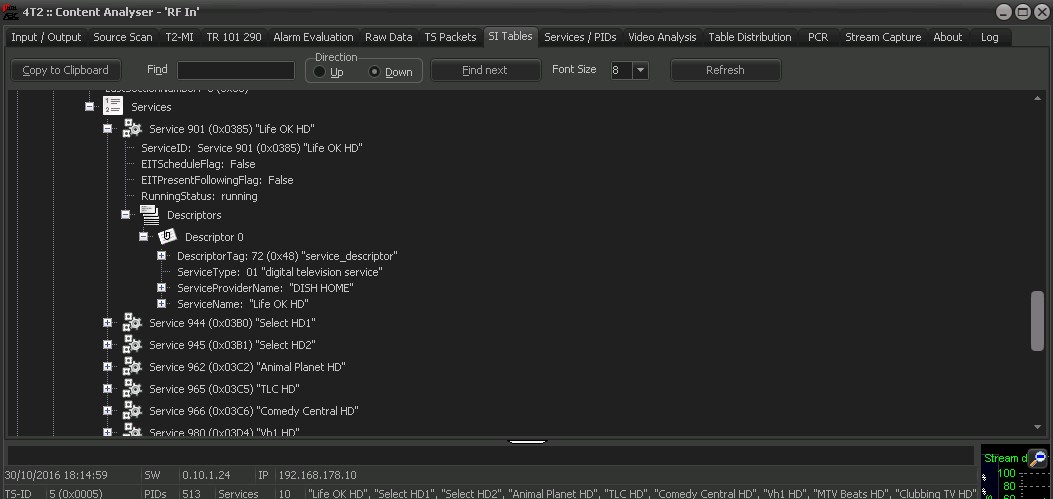The height and width of the screenshot is (499, 1053).
Task: Click the date time 30/10/2016 status entry
Action: pos(56,475)
